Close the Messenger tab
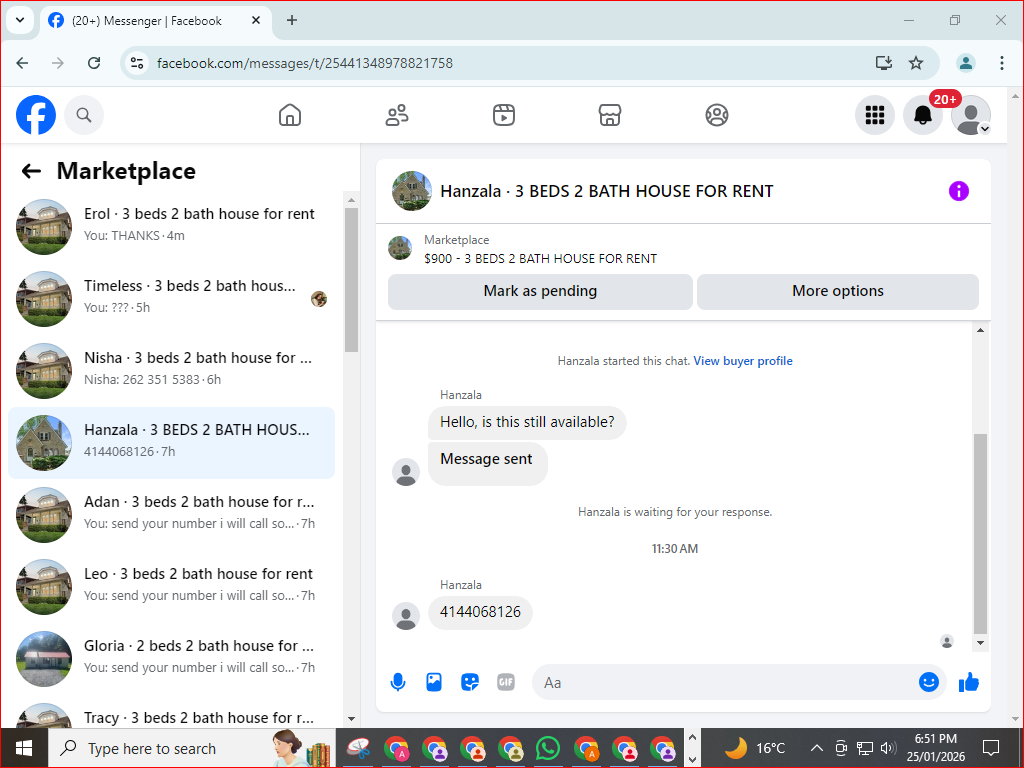Image resolution: width=1024 pixels, height=768 pixels. 256,20
